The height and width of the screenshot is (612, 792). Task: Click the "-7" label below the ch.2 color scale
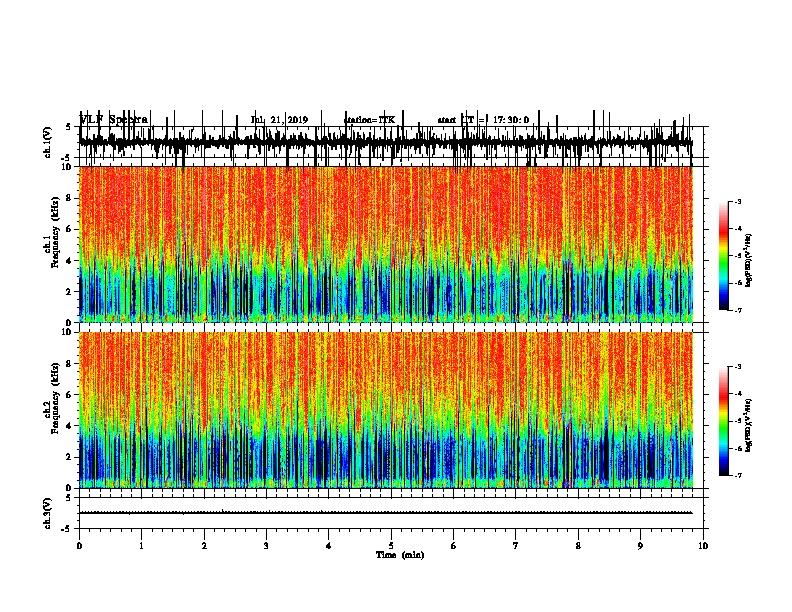(x=737, y=475)
